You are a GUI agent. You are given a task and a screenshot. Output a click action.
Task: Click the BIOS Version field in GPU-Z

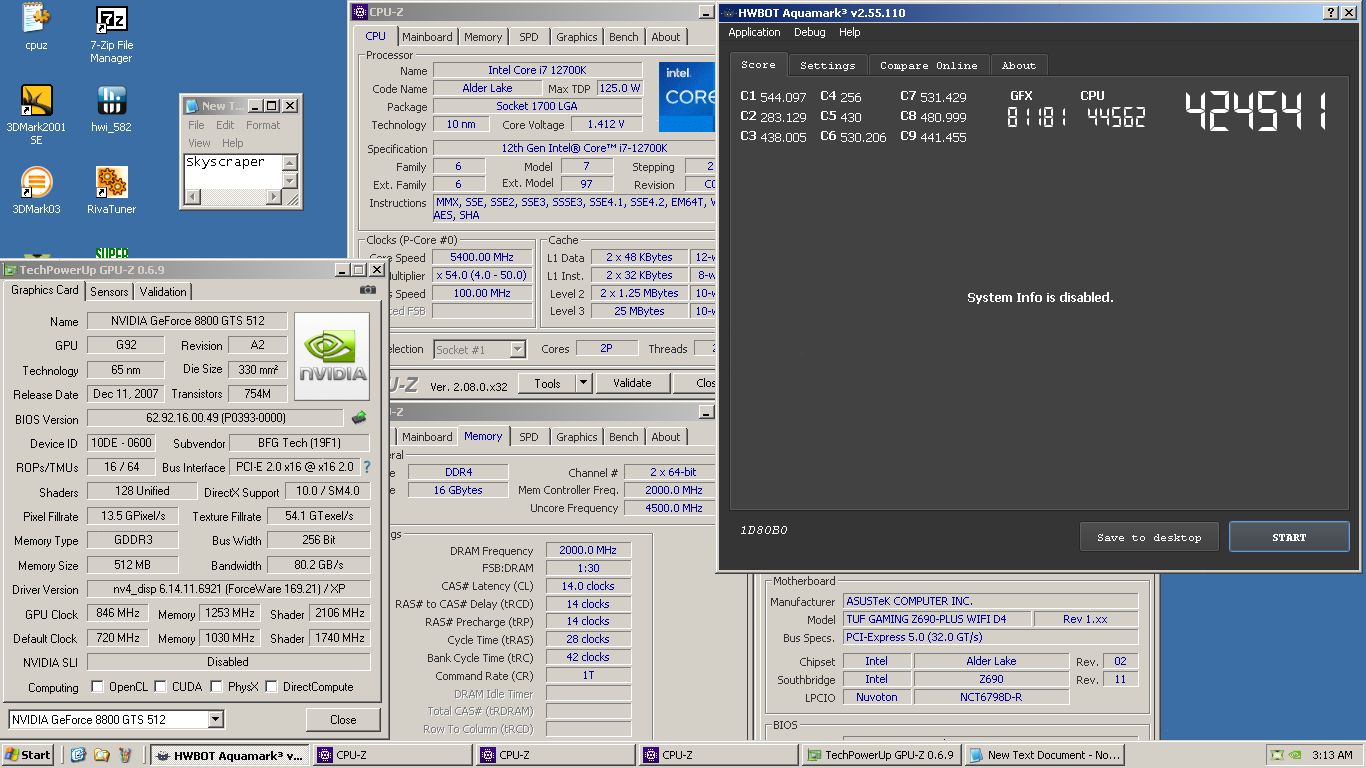tap(215, 418)
